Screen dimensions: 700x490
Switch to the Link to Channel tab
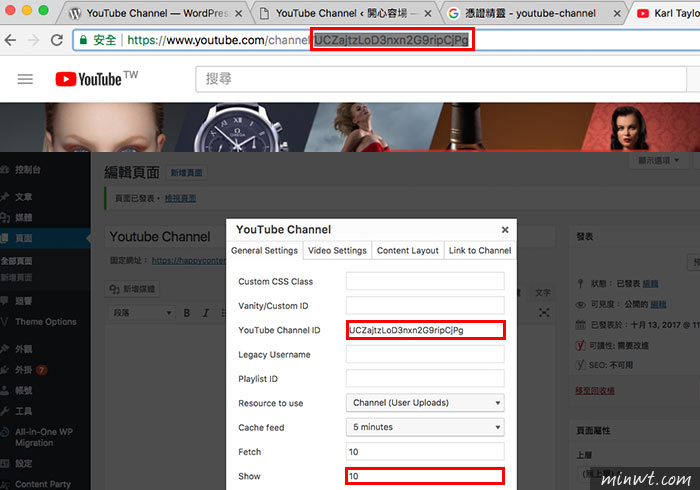tap(480, 250)
